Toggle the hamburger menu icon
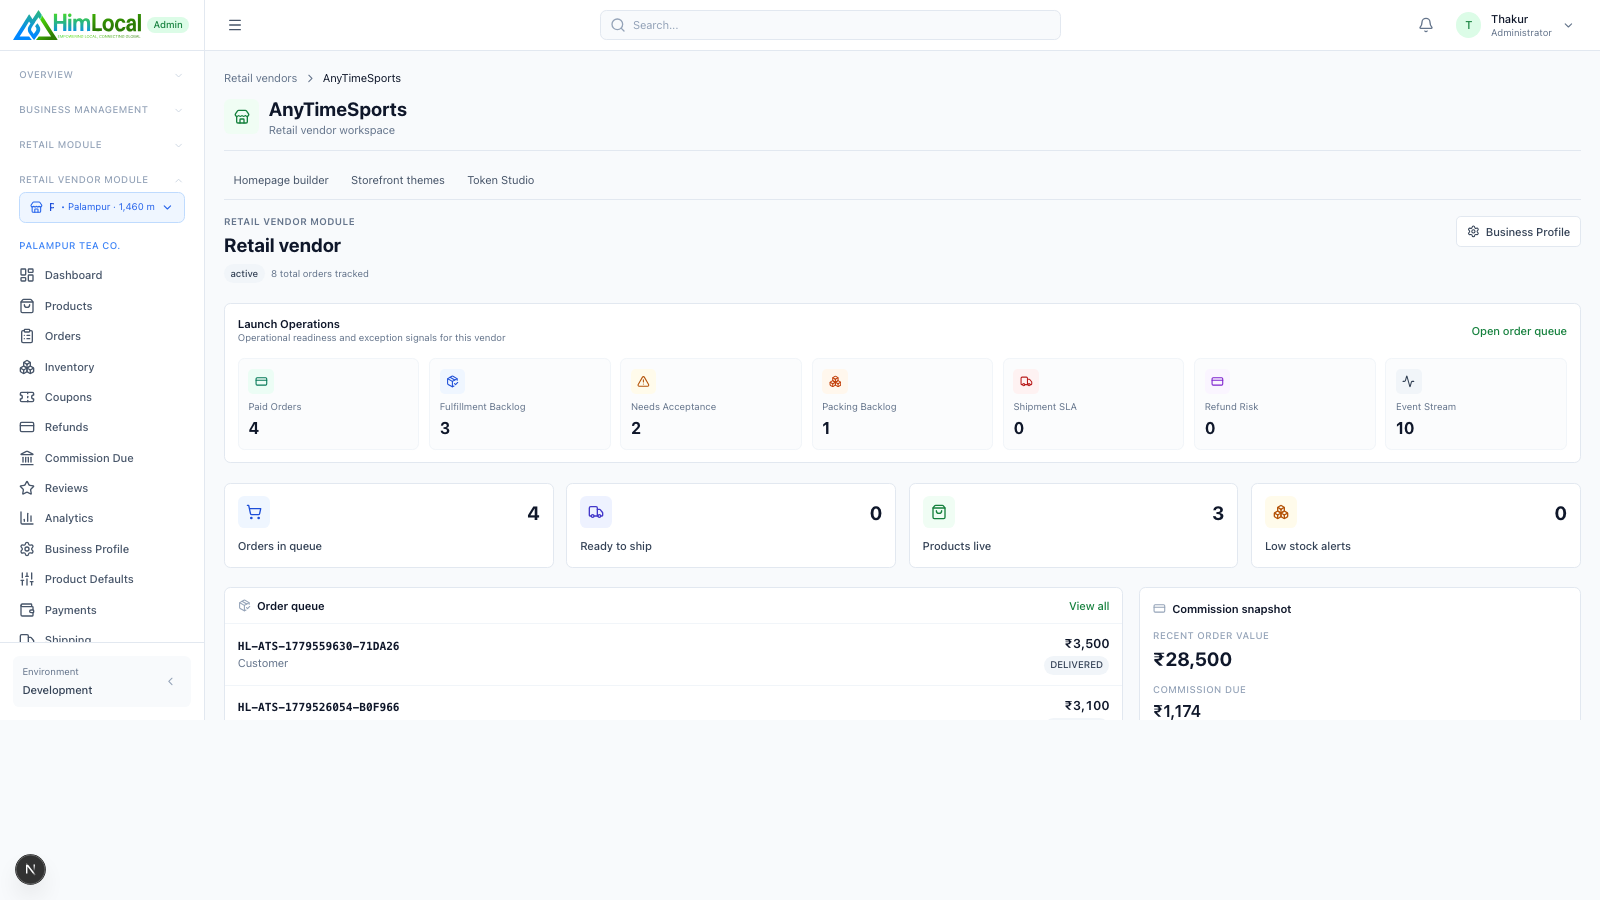This screenshot has height=900, width=1600. click(235, 25)
